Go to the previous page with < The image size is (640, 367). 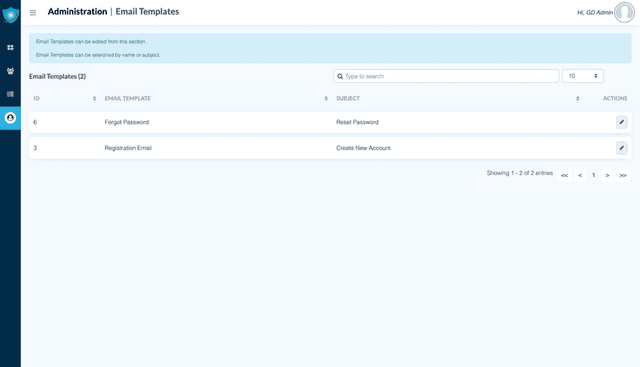(580, 175)
